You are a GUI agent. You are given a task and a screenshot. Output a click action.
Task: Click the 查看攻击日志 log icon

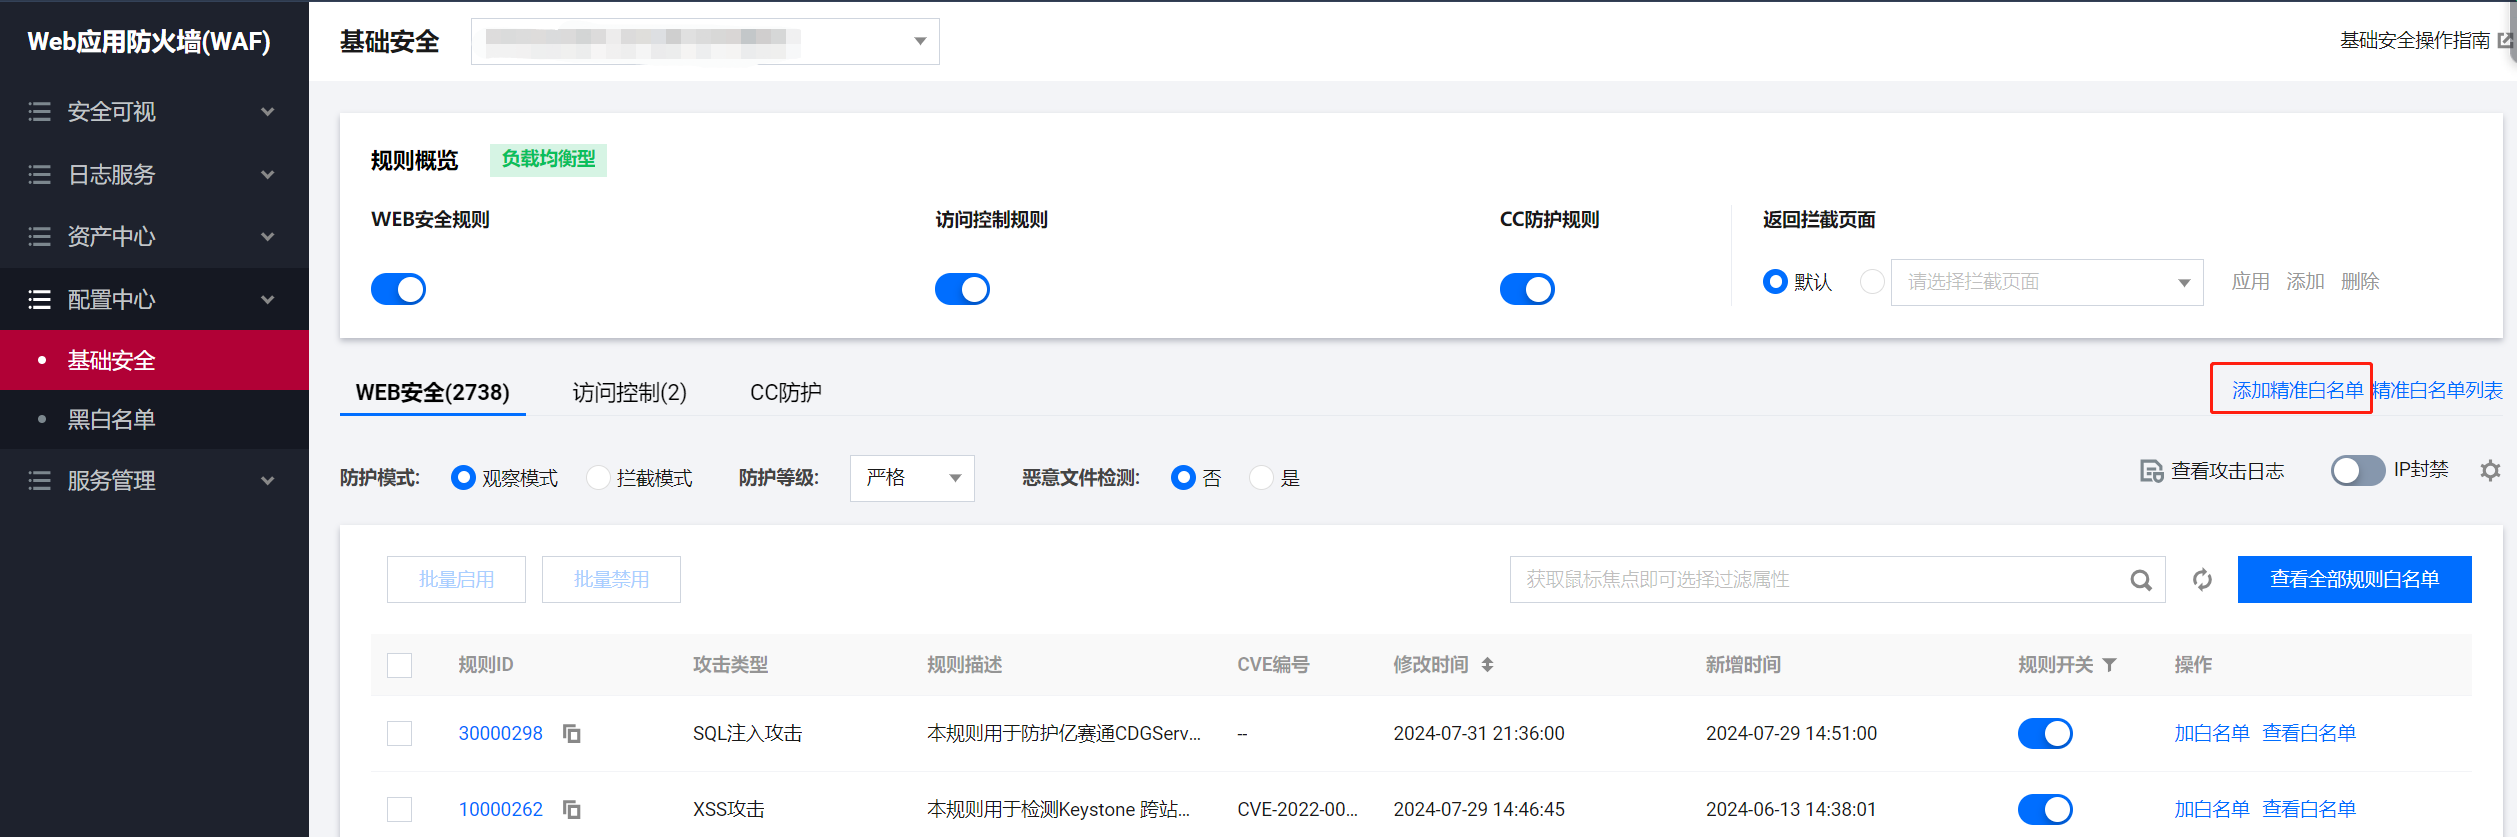[x=2151, y=471]
